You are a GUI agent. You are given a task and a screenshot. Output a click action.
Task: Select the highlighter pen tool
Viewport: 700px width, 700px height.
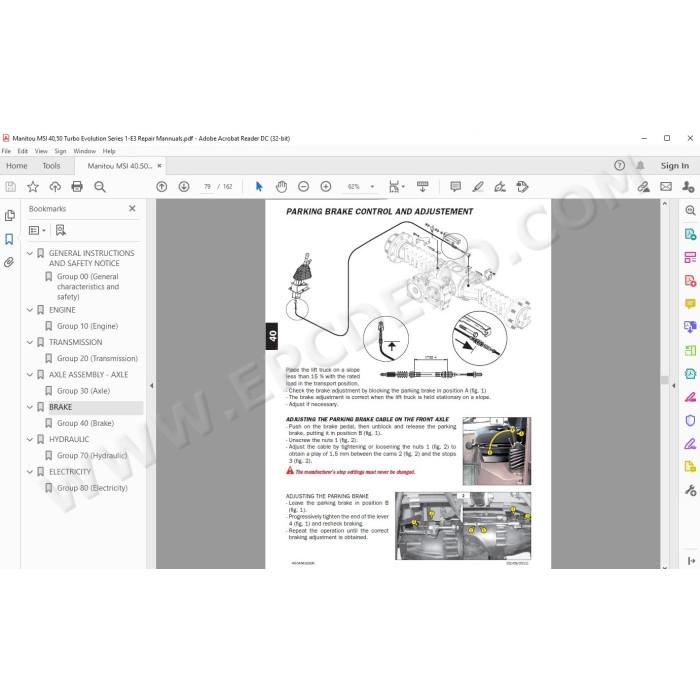(x=478, y=187)
